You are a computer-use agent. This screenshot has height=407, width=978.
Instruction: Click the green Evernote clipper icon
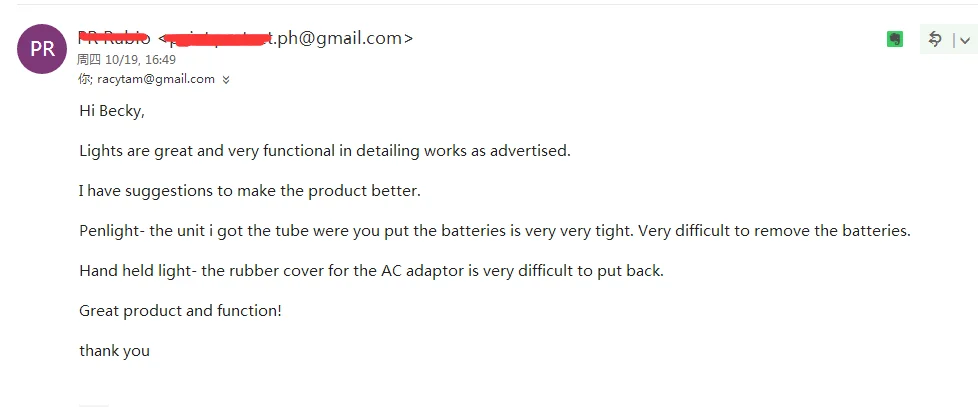[895, 39]
